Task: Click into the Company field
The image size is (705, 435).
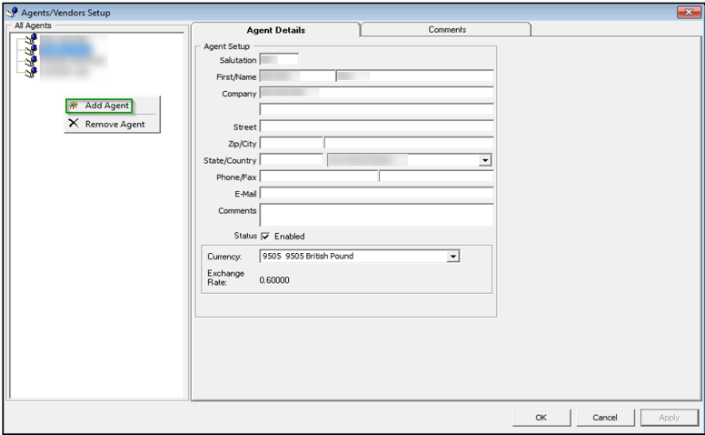Action: pos(376,93)
